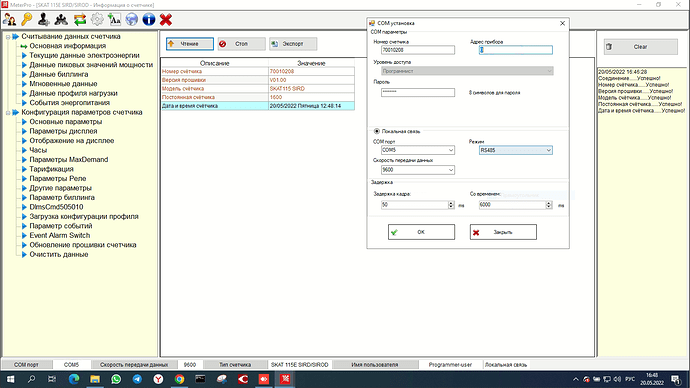This screenshot has width=690, height=388.
Task: Select Очистить данные tree item
Action: (x=59, y=254)
